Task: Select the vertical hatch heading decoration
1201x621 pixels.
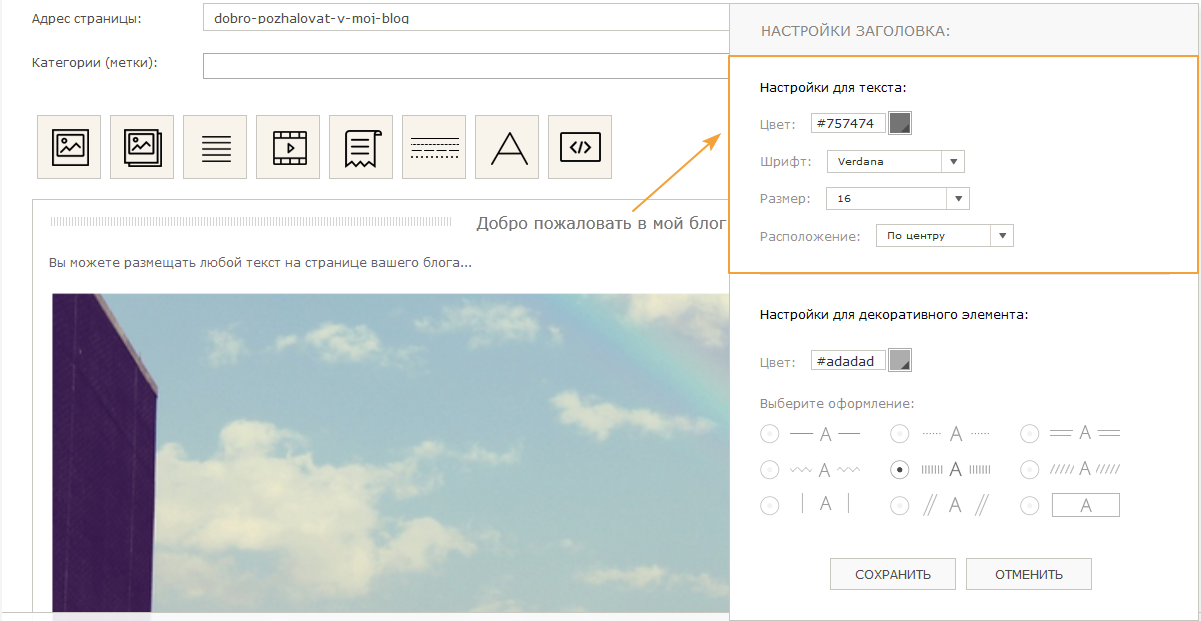Action: click(x=900, y=470)
